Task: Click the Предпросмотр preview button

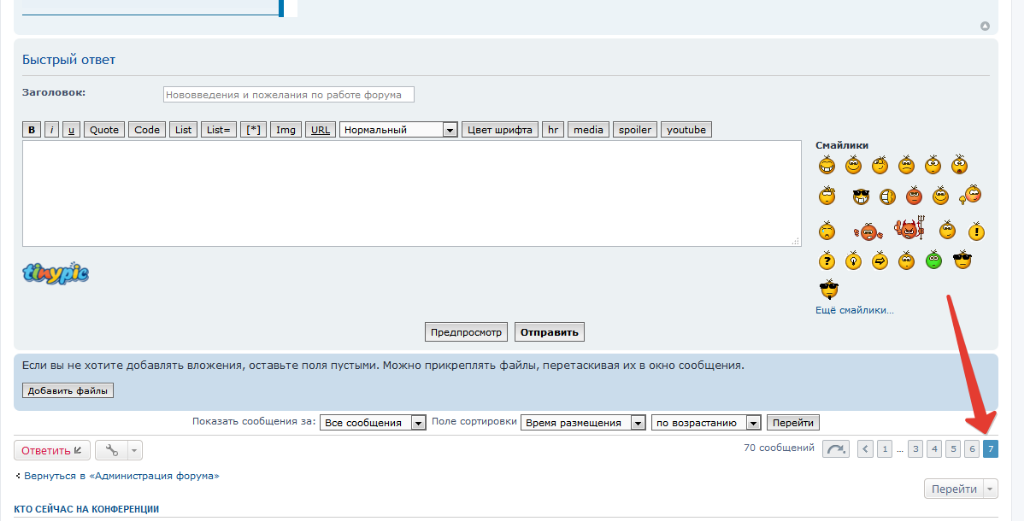Action: point(466,332)
